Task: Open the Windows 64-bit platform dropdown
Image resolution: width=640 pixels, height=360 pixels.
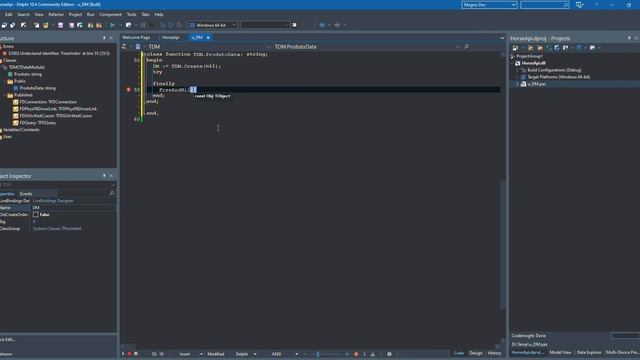Action: pyautogui.click(x=212, y=25)
